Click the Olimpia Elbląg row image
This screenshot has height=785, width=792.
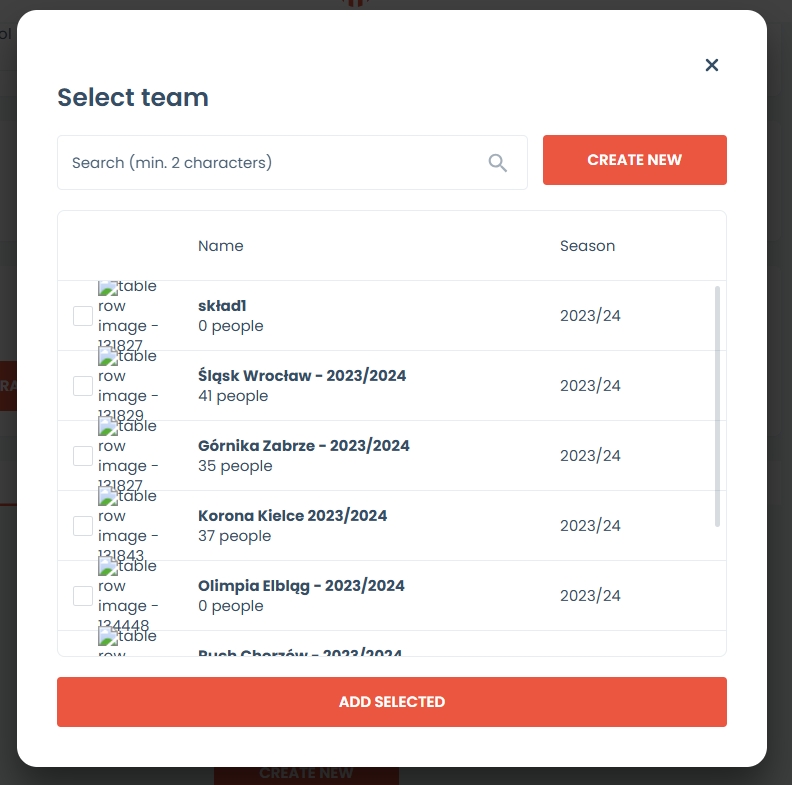click(128, 596)
